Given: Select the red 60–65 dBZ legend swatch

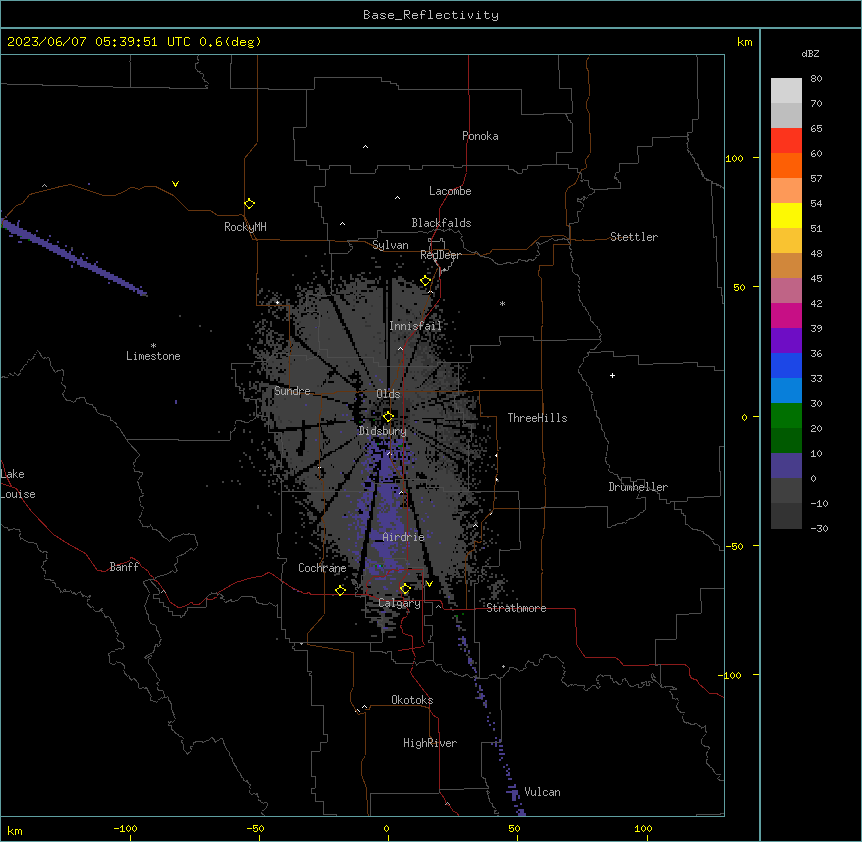Looking at the screenshot, I should coord(786,140).
